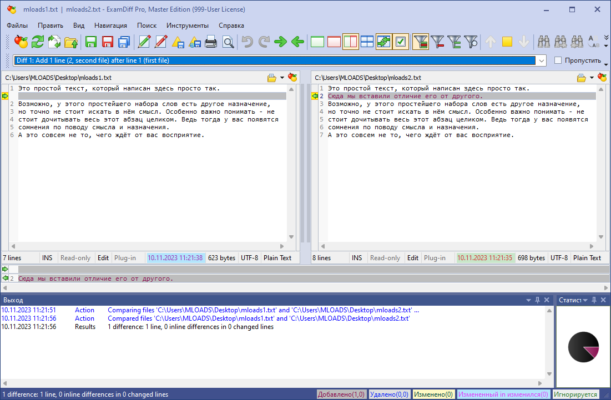This screenshot has width=611, height=400.
Task: Open the Статист panel dropdown arrow
Action: pyautogui.click(x=585, y=300)
